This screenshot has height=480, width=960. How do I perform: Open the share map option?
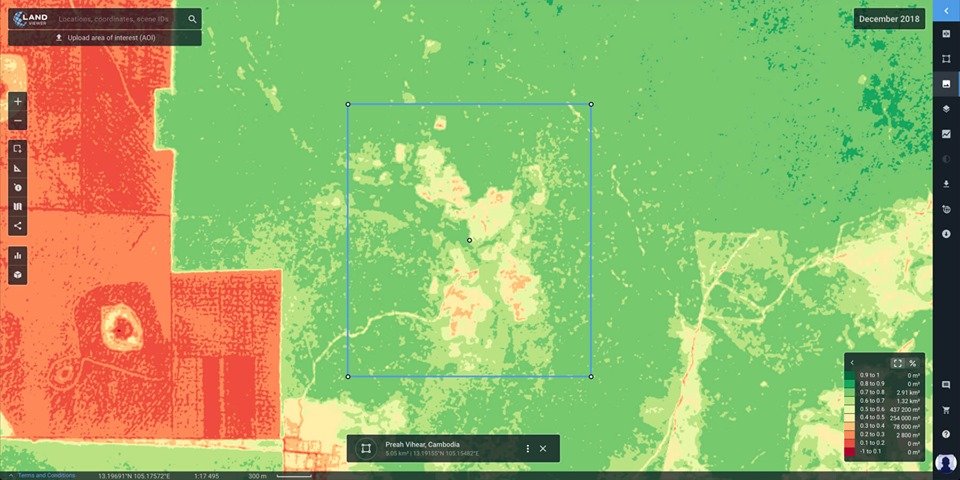coord(18,226)
